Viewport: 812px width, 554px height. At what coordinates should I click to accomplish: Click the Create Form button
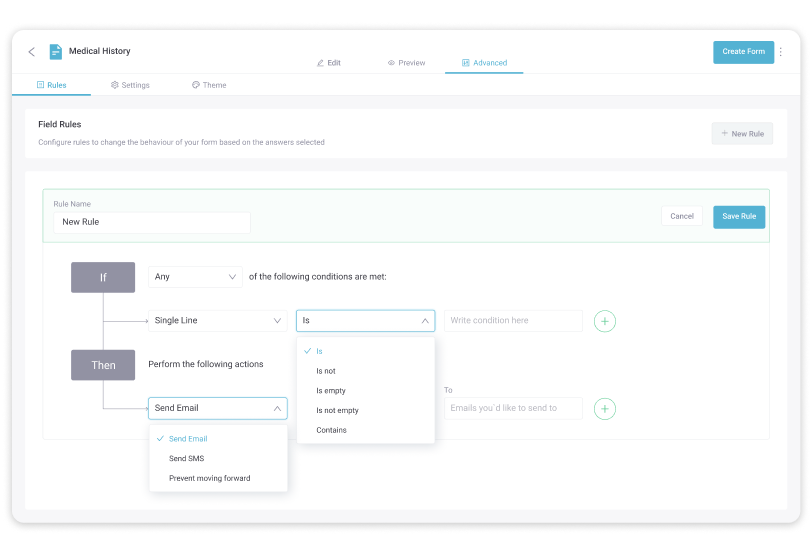coord(743,52)
